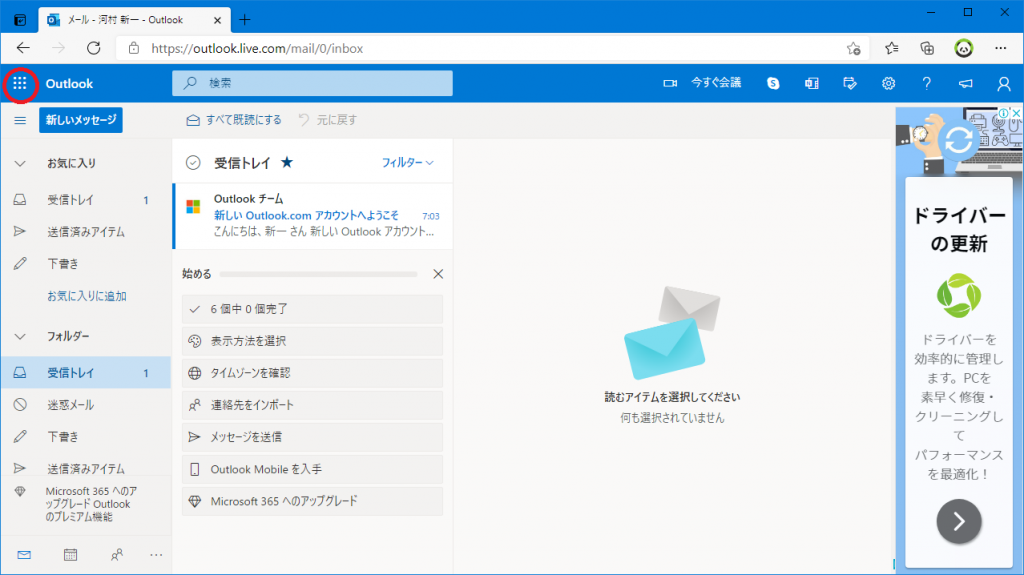The image size is (1024, 575).
Task: Click the Microsoft logo on Outlook team mail
Action: (x=193, y=207)
